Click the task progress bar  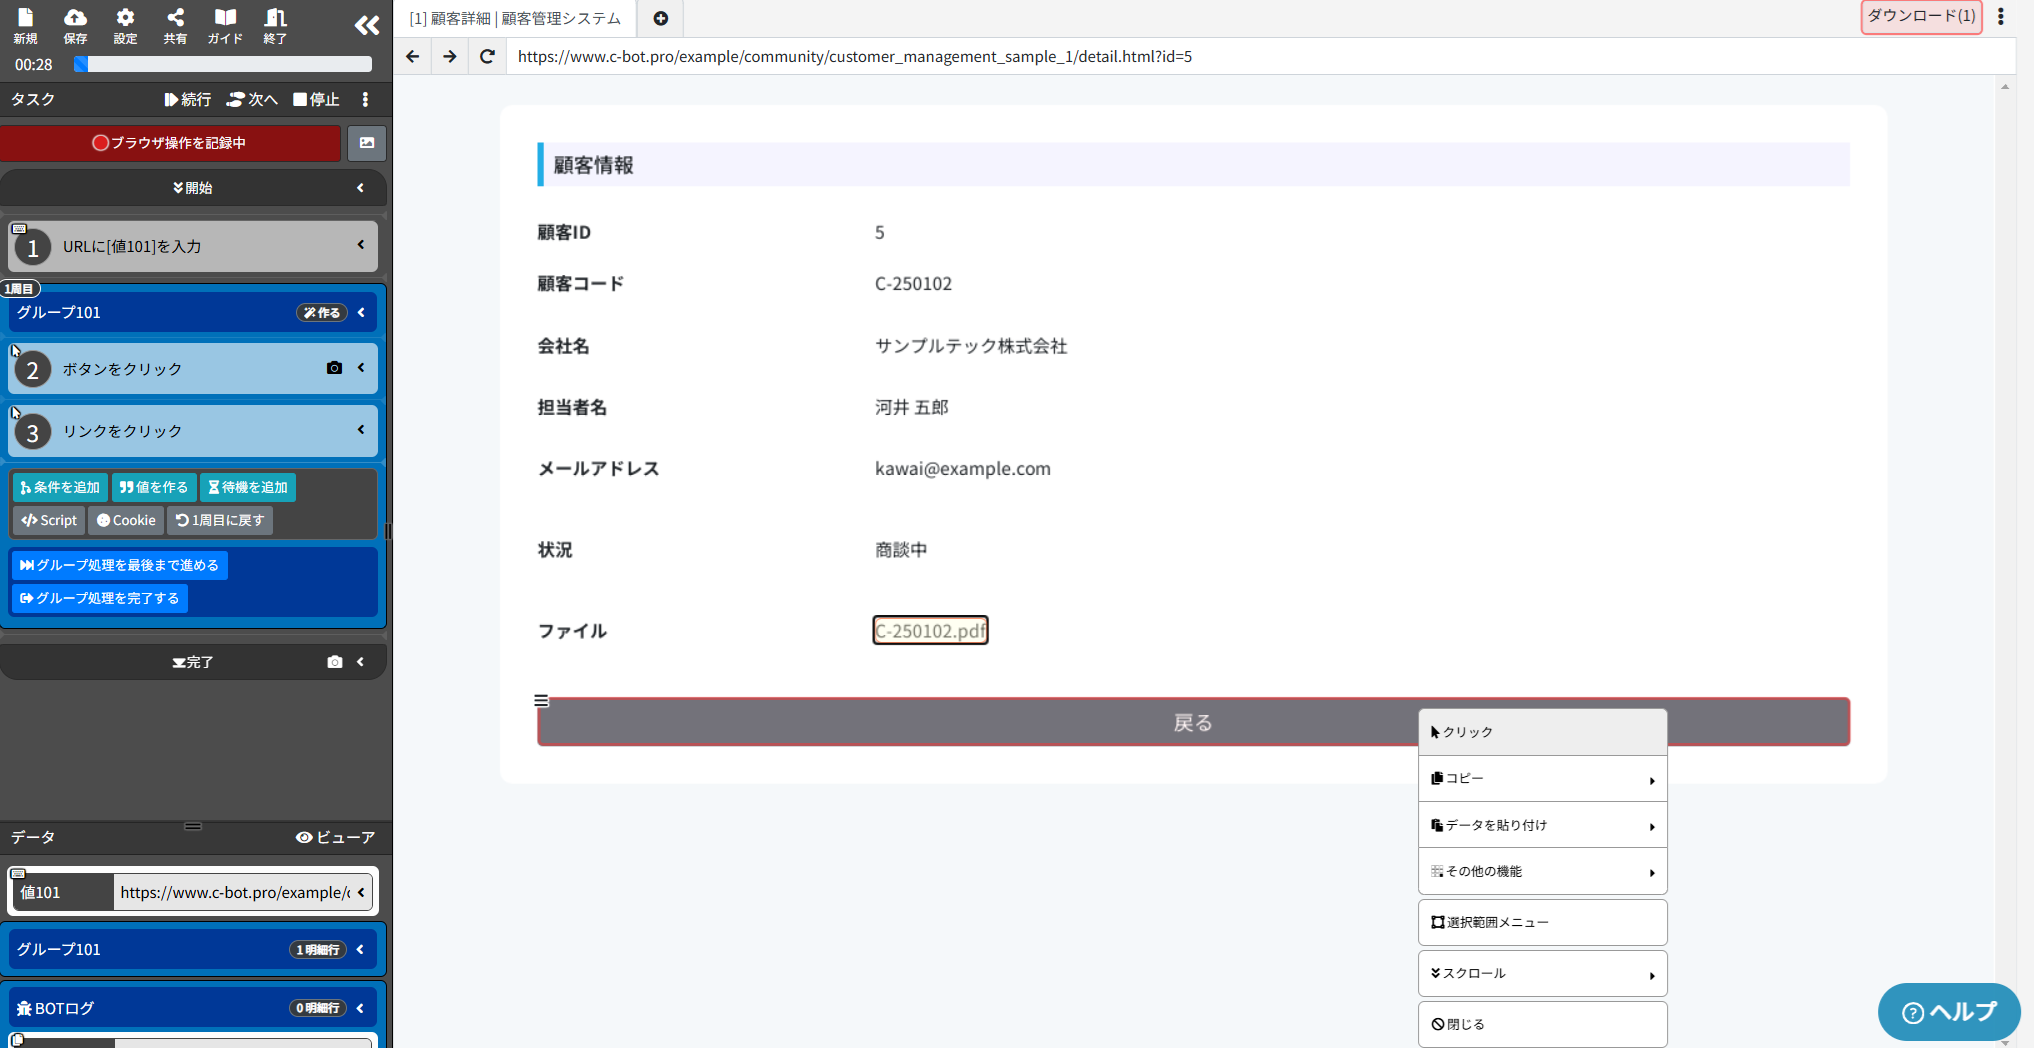pyautogui.click(x=223, y=64)
